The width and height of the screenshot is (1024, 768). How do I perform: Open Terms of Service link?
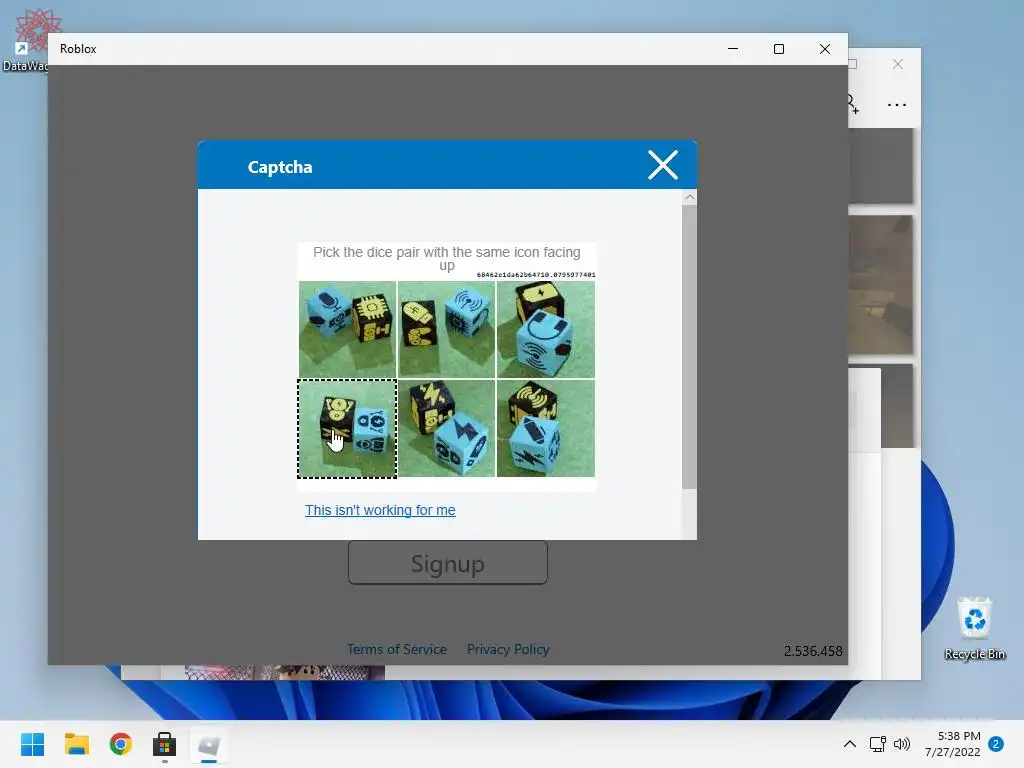pyautogui.click(x=397, y=649)
